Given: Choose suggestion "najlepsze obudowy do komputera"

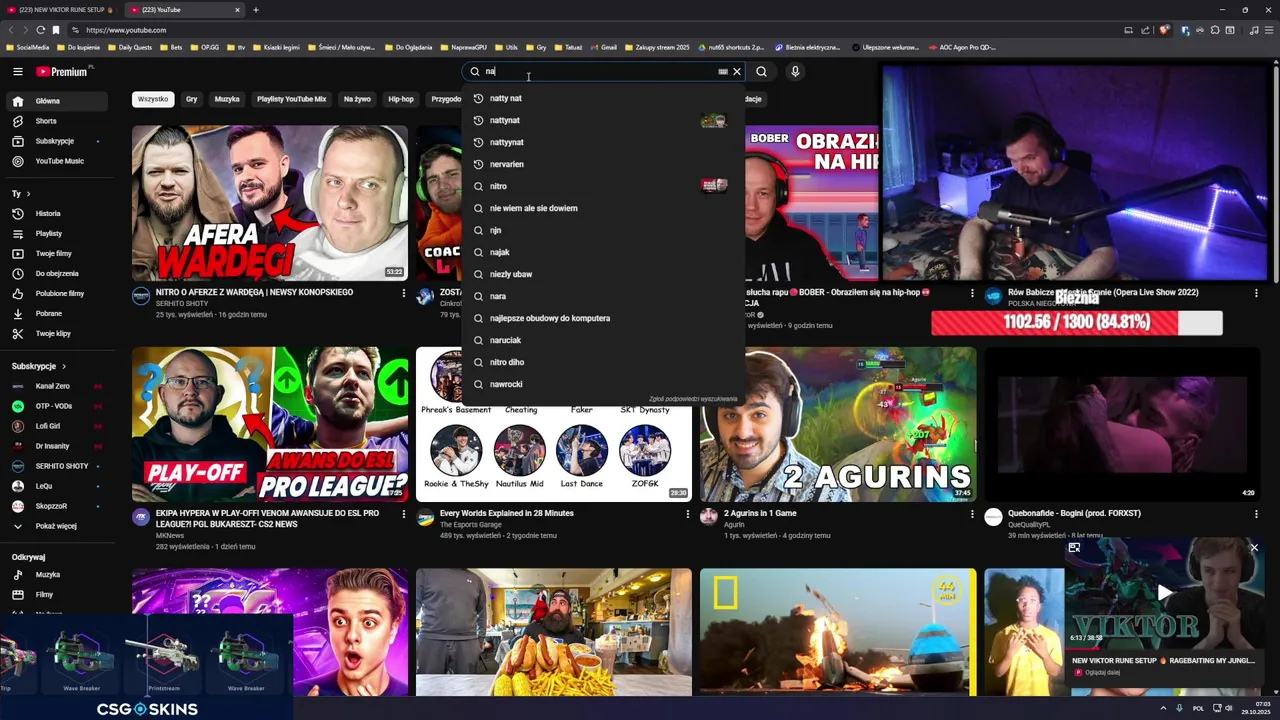Looking at the screenshot, I should pyautogui.click(x=603, y=318).
